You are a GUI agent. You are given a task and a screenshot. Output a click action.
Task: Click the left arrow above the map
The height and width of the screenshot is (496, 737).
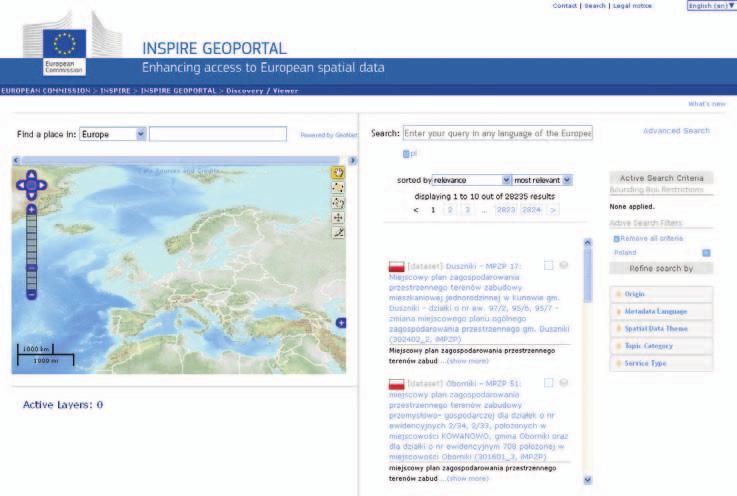(x=16, y=160)
